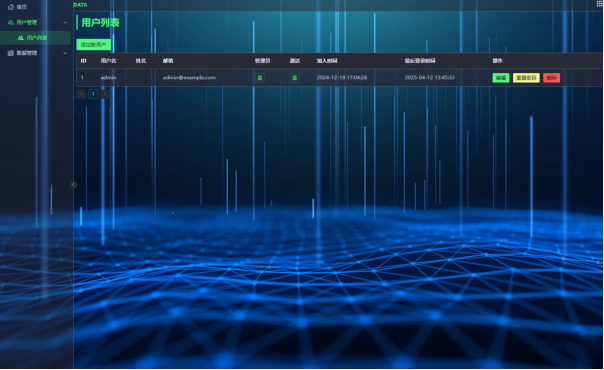Click the 用户列表 page heading
604x370 pixels.
[x=100, y=22]
